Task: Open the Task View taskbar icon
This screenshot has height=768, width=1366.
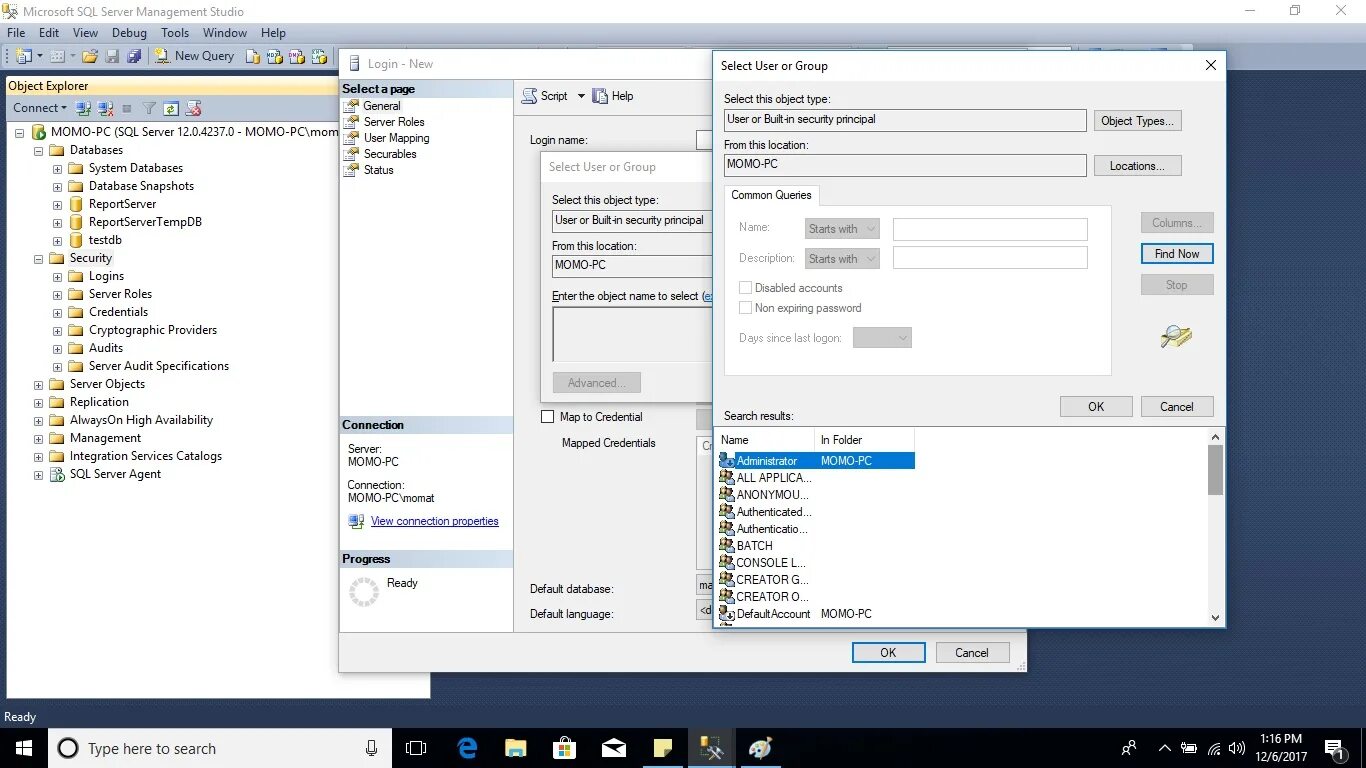Action: (416, 748)
